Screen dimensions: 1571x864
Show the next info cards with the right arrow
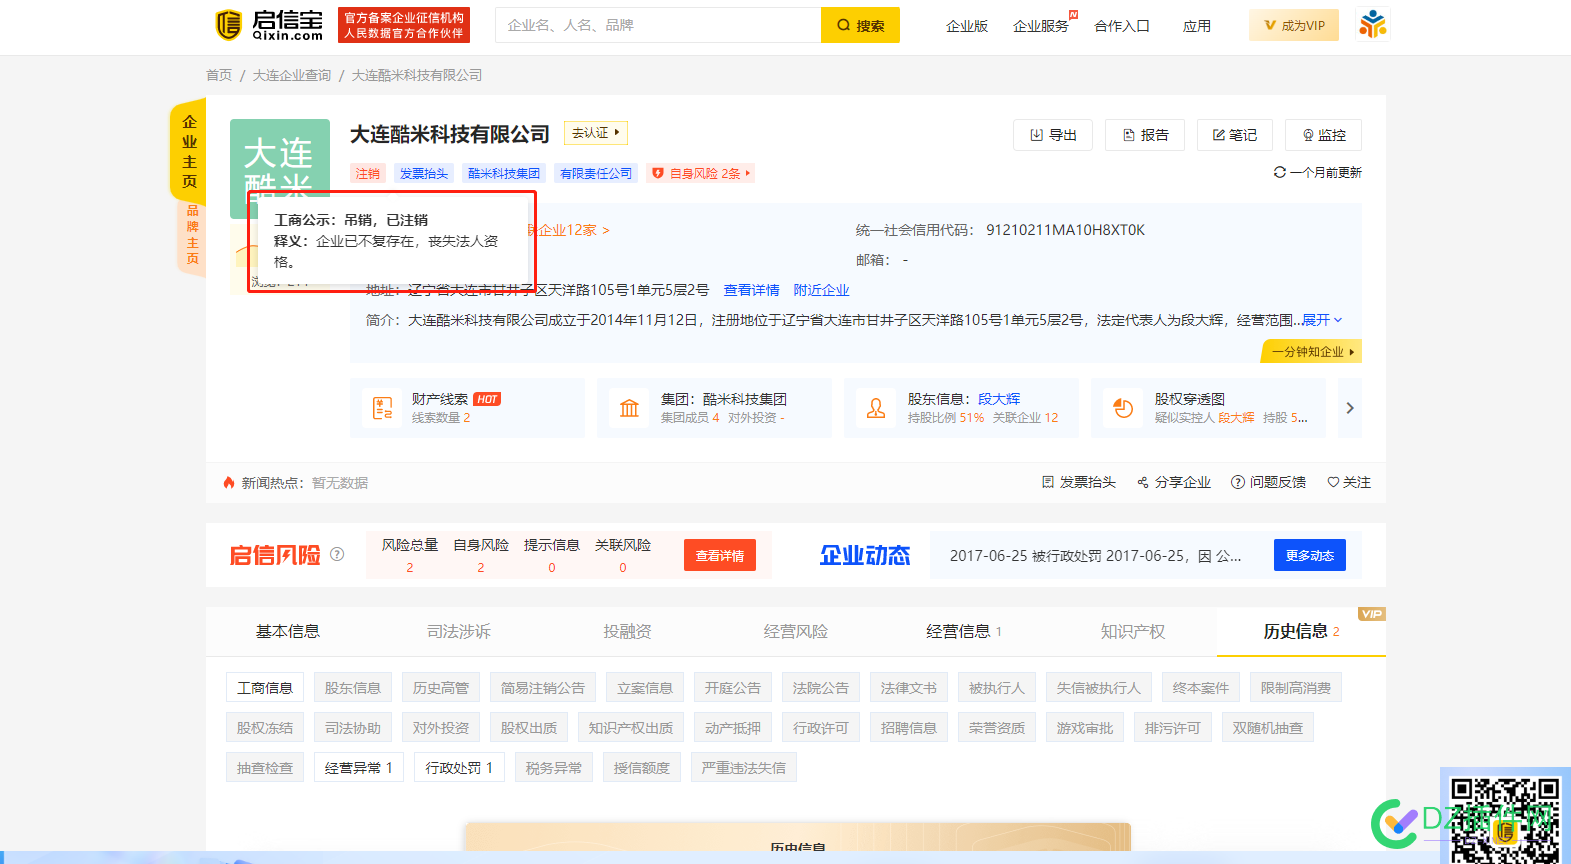pyautogui.click(x=1350, y=408)
